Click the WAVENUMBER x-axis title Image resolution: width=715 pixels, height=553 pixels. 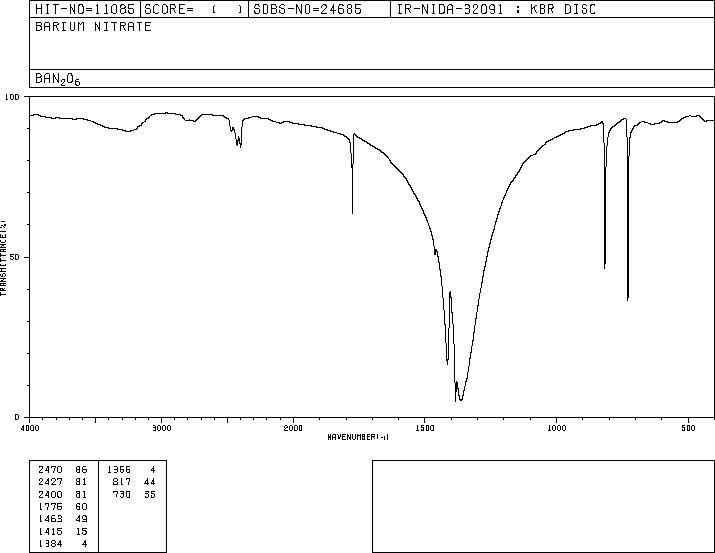click(x=358, y=437)
